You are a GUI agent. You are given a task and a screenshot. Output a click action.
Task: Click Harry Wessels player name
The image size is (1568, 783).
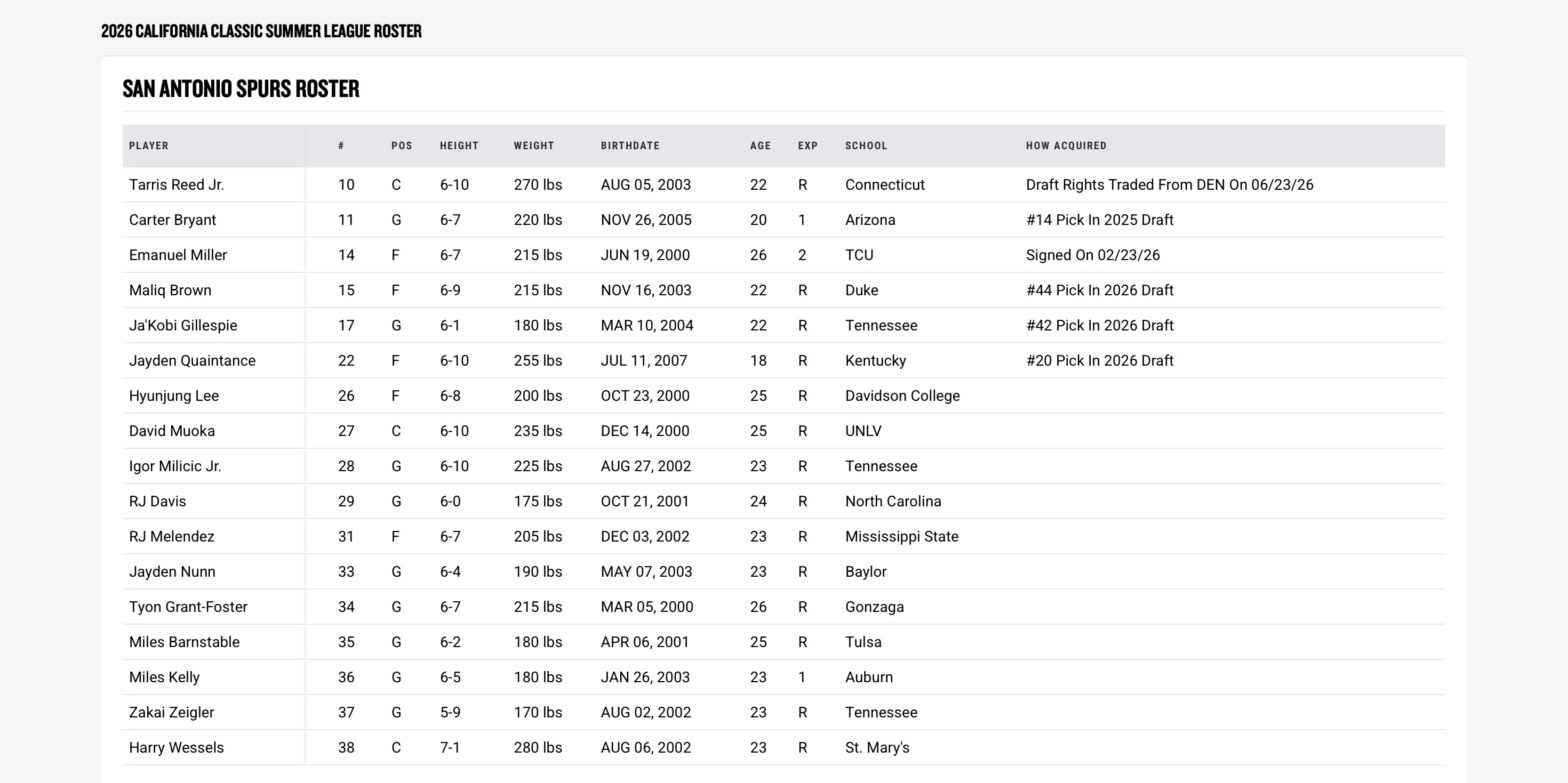click(176, 748)
